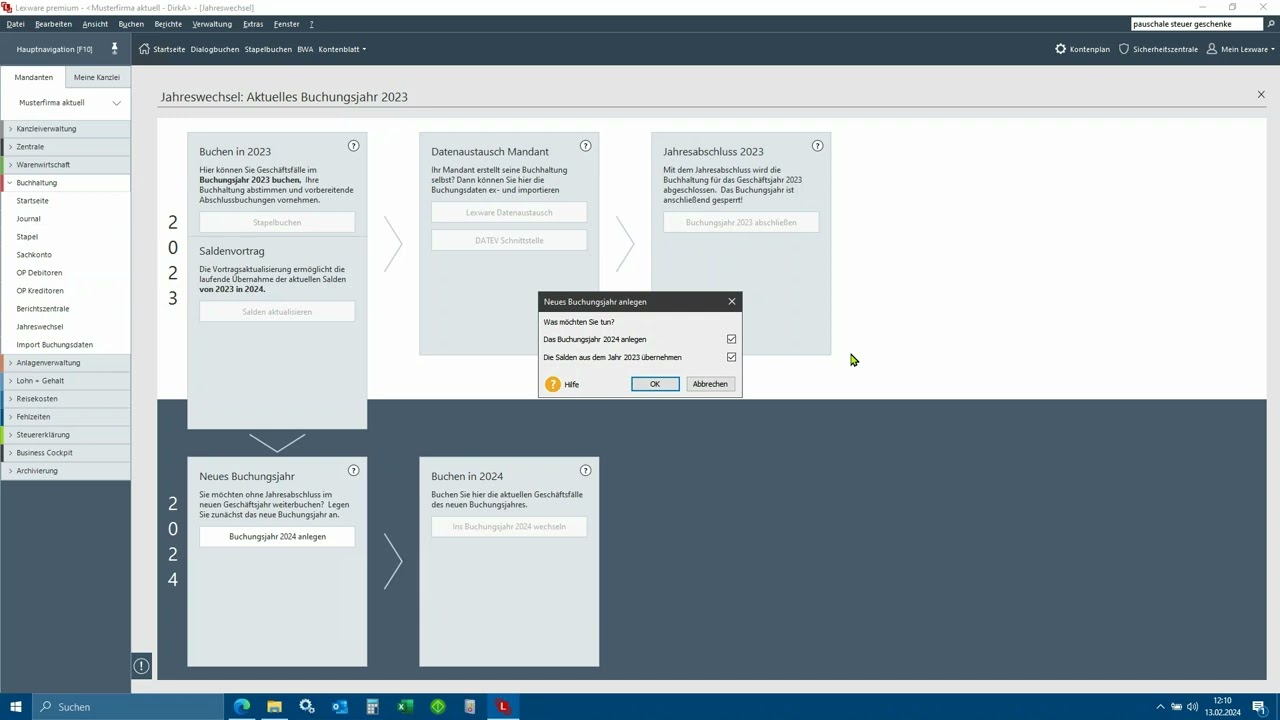Open the gear settings icon in taskbar

307,707
